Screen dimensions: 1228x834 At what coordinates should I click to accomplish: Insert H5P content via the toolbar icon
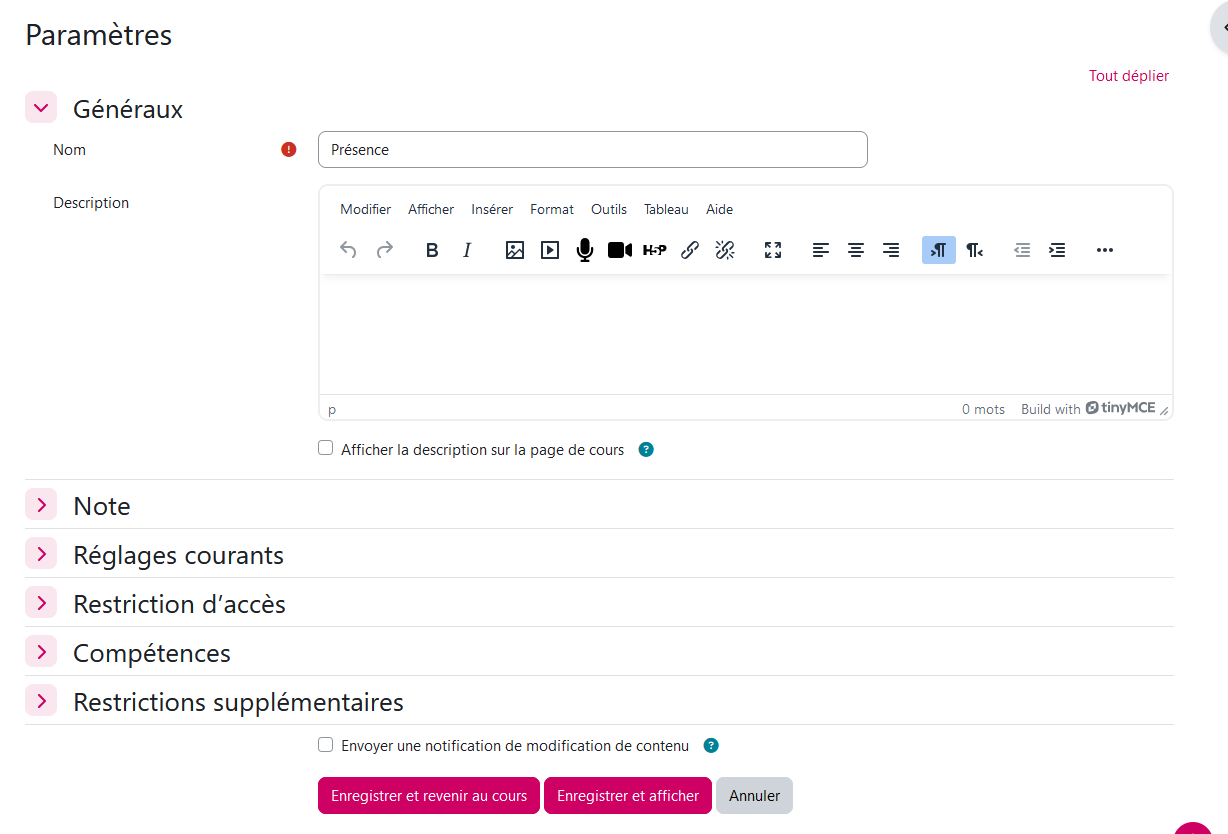tap(655, 250)
